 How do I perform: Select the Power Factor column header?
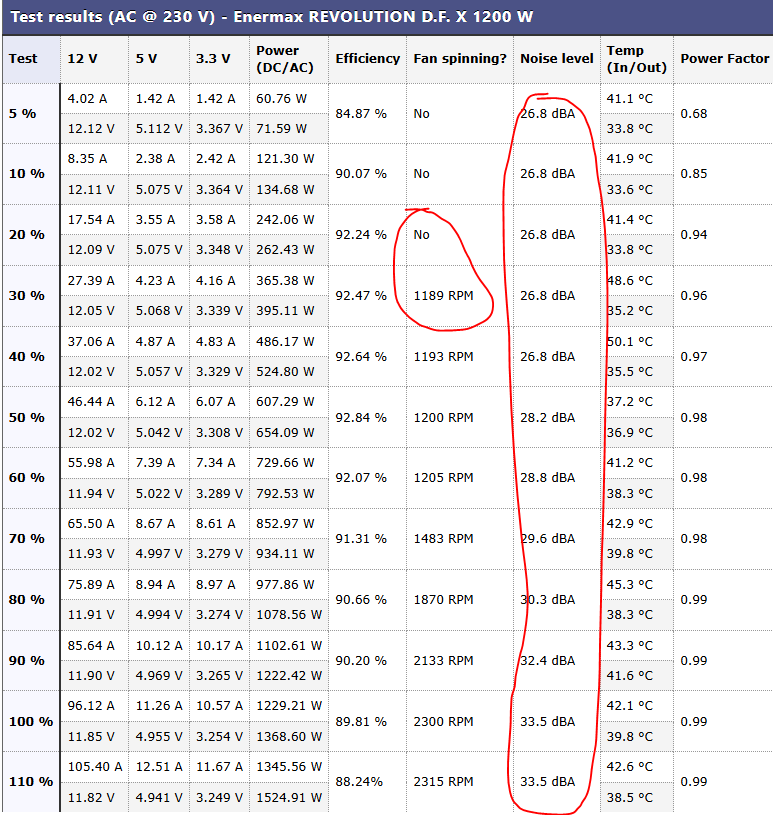click(725, 58)
